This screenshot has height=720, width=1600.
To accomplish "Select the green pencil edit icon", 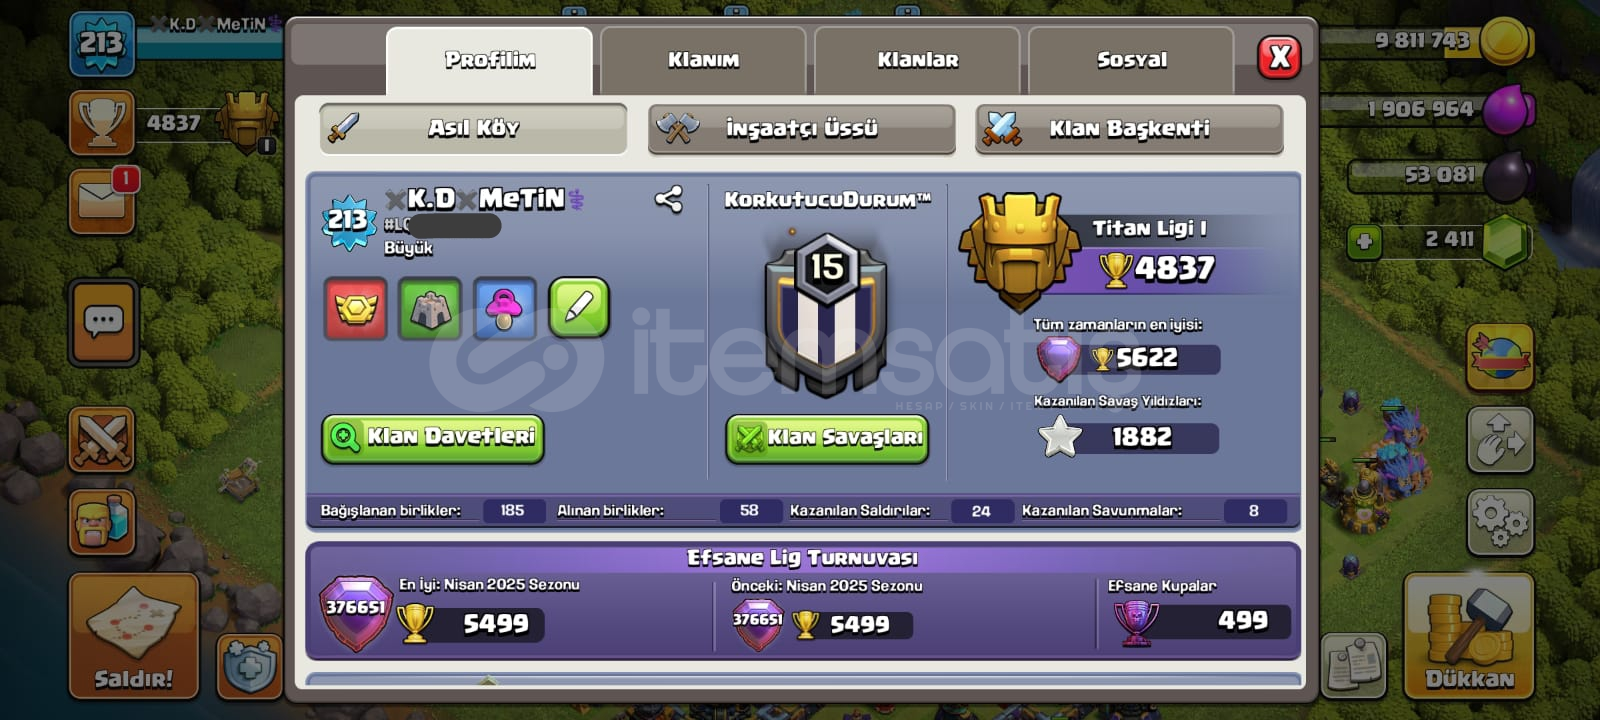I will [x=579, y=308].
